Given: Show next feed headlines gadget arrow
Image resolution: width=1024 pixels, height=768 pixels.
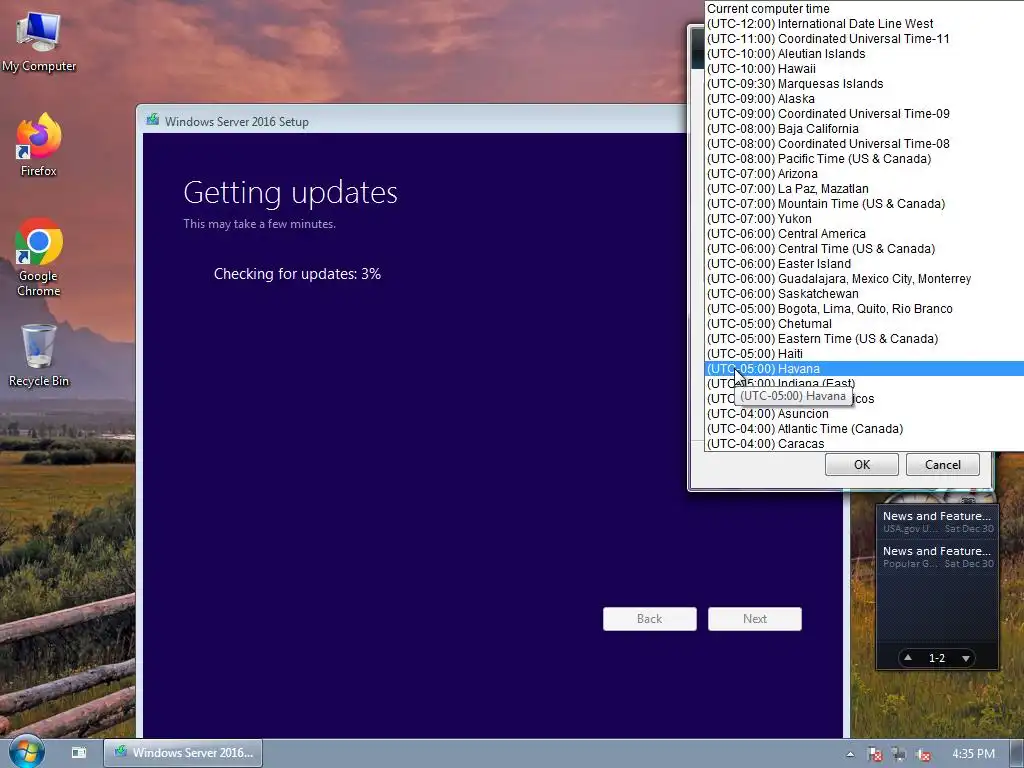Looking at the screenshot, I should 965,658.
